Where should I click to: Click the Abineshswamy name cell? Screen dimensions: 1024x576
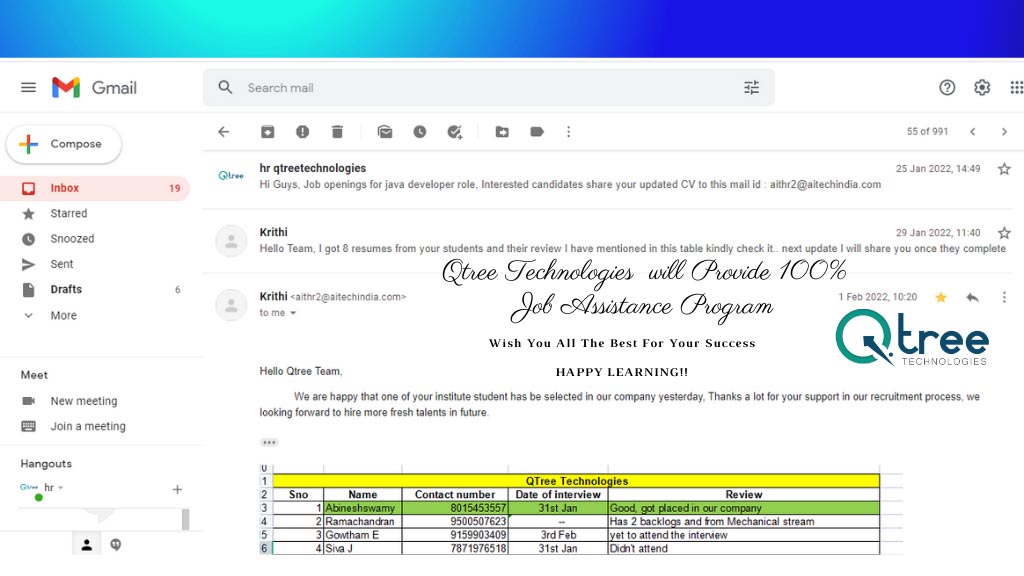click(x=362, y=508)
